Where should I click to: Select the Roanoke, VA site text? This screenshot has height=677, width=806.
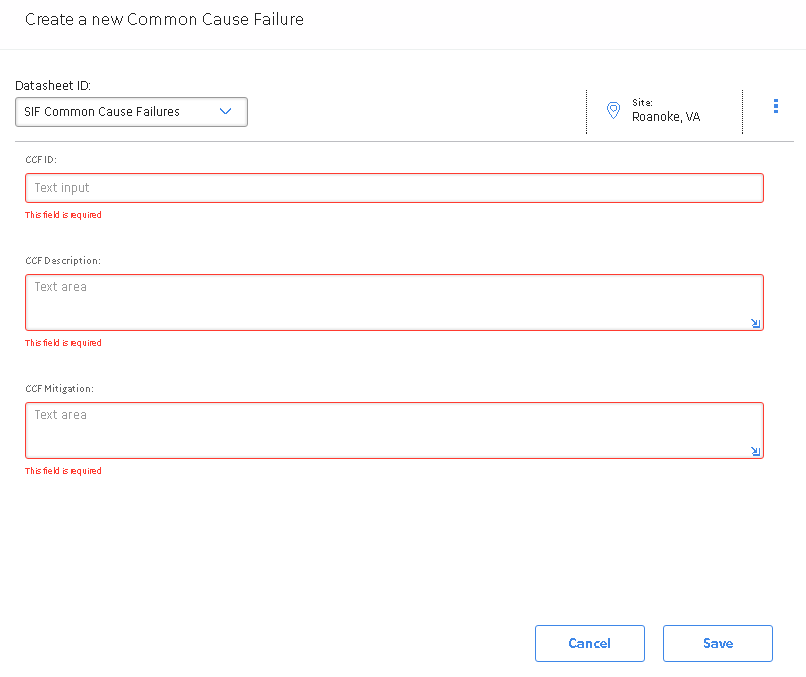(666, 117)
